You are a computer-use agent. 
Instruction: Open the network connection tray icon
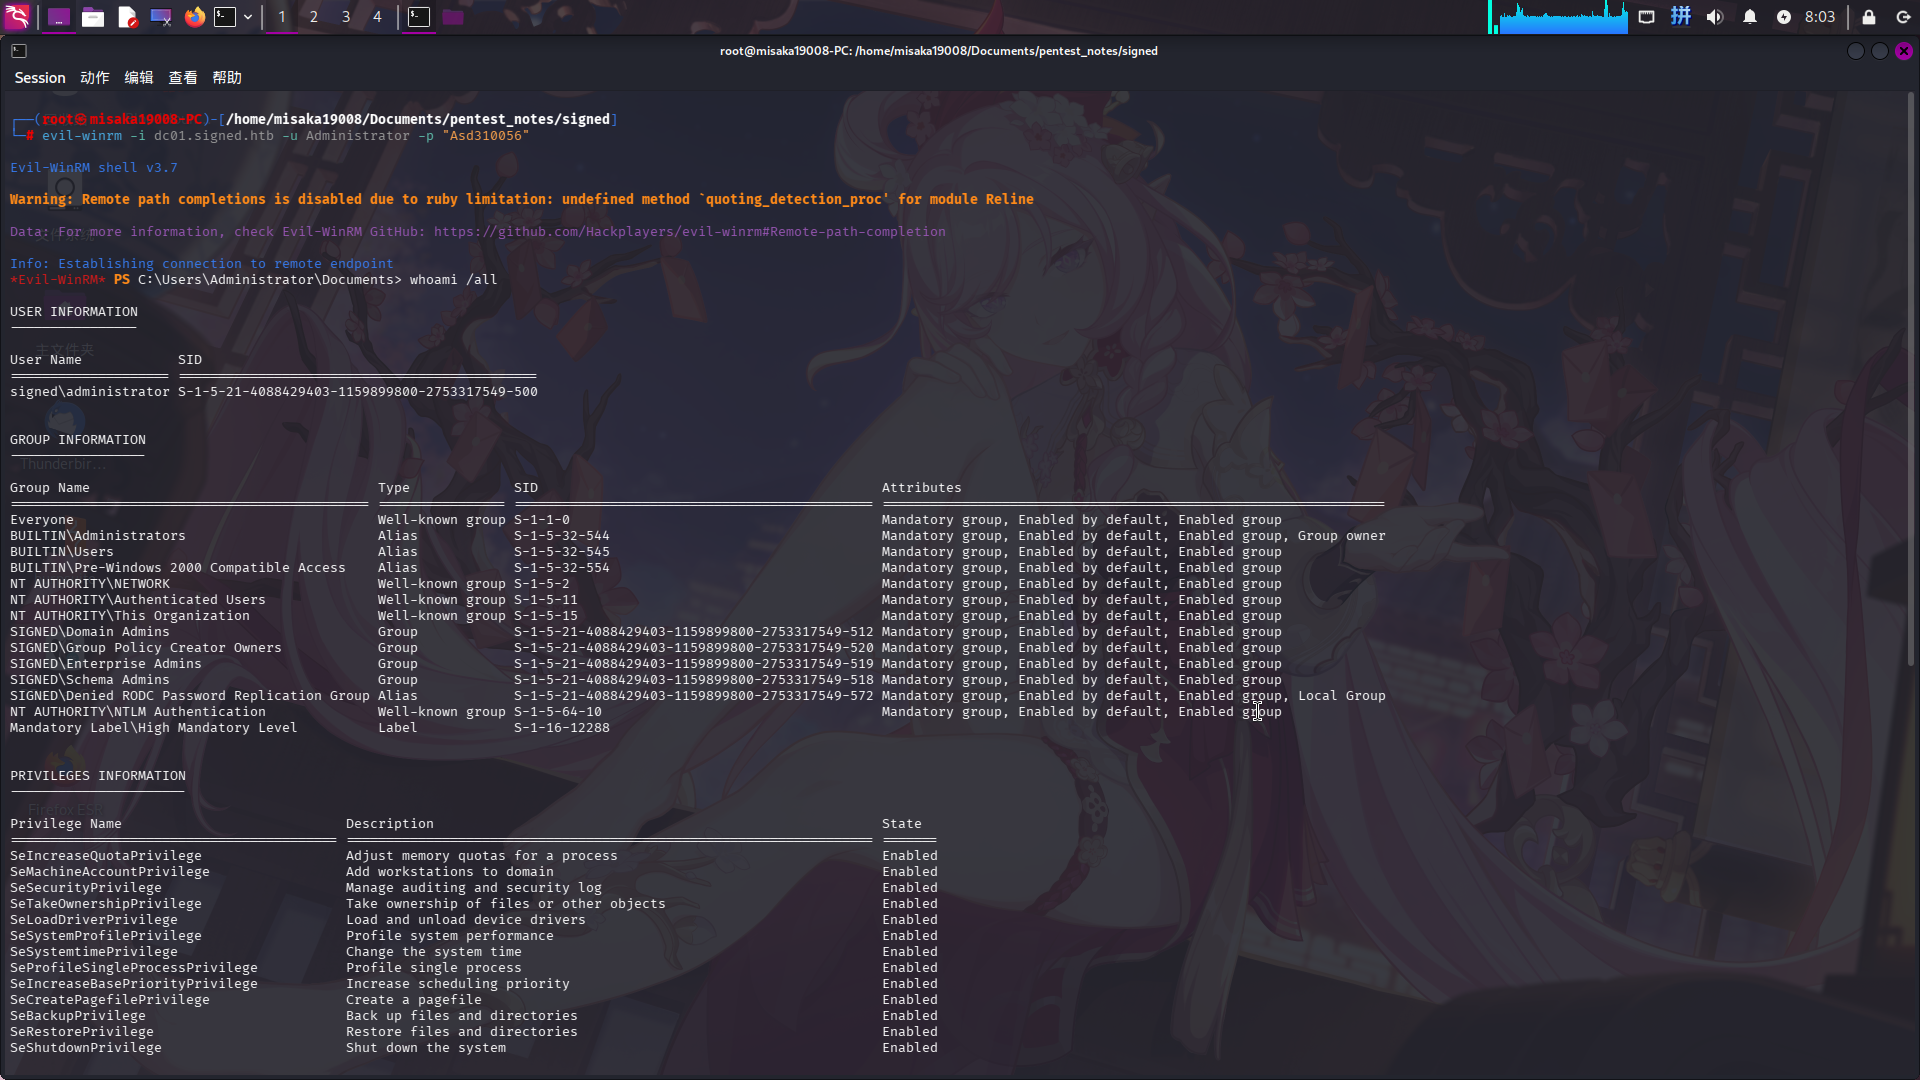point(1646,17)
